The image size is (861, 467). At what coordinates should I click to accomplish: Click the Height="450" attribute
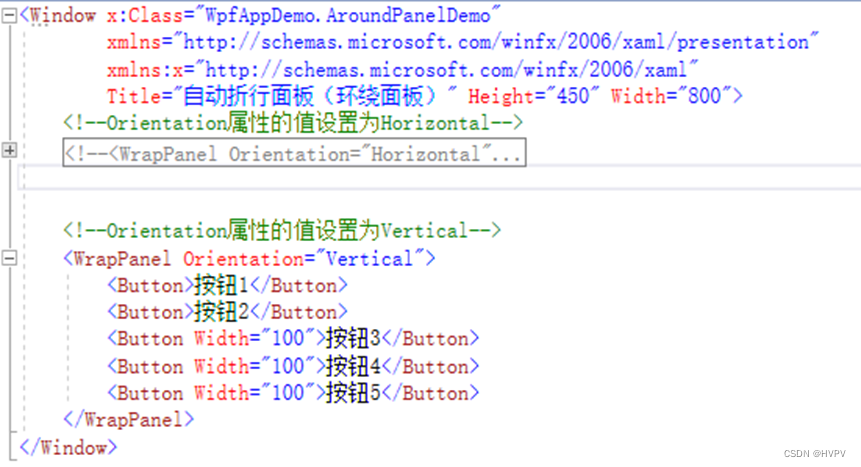click(x=533, y=96)
